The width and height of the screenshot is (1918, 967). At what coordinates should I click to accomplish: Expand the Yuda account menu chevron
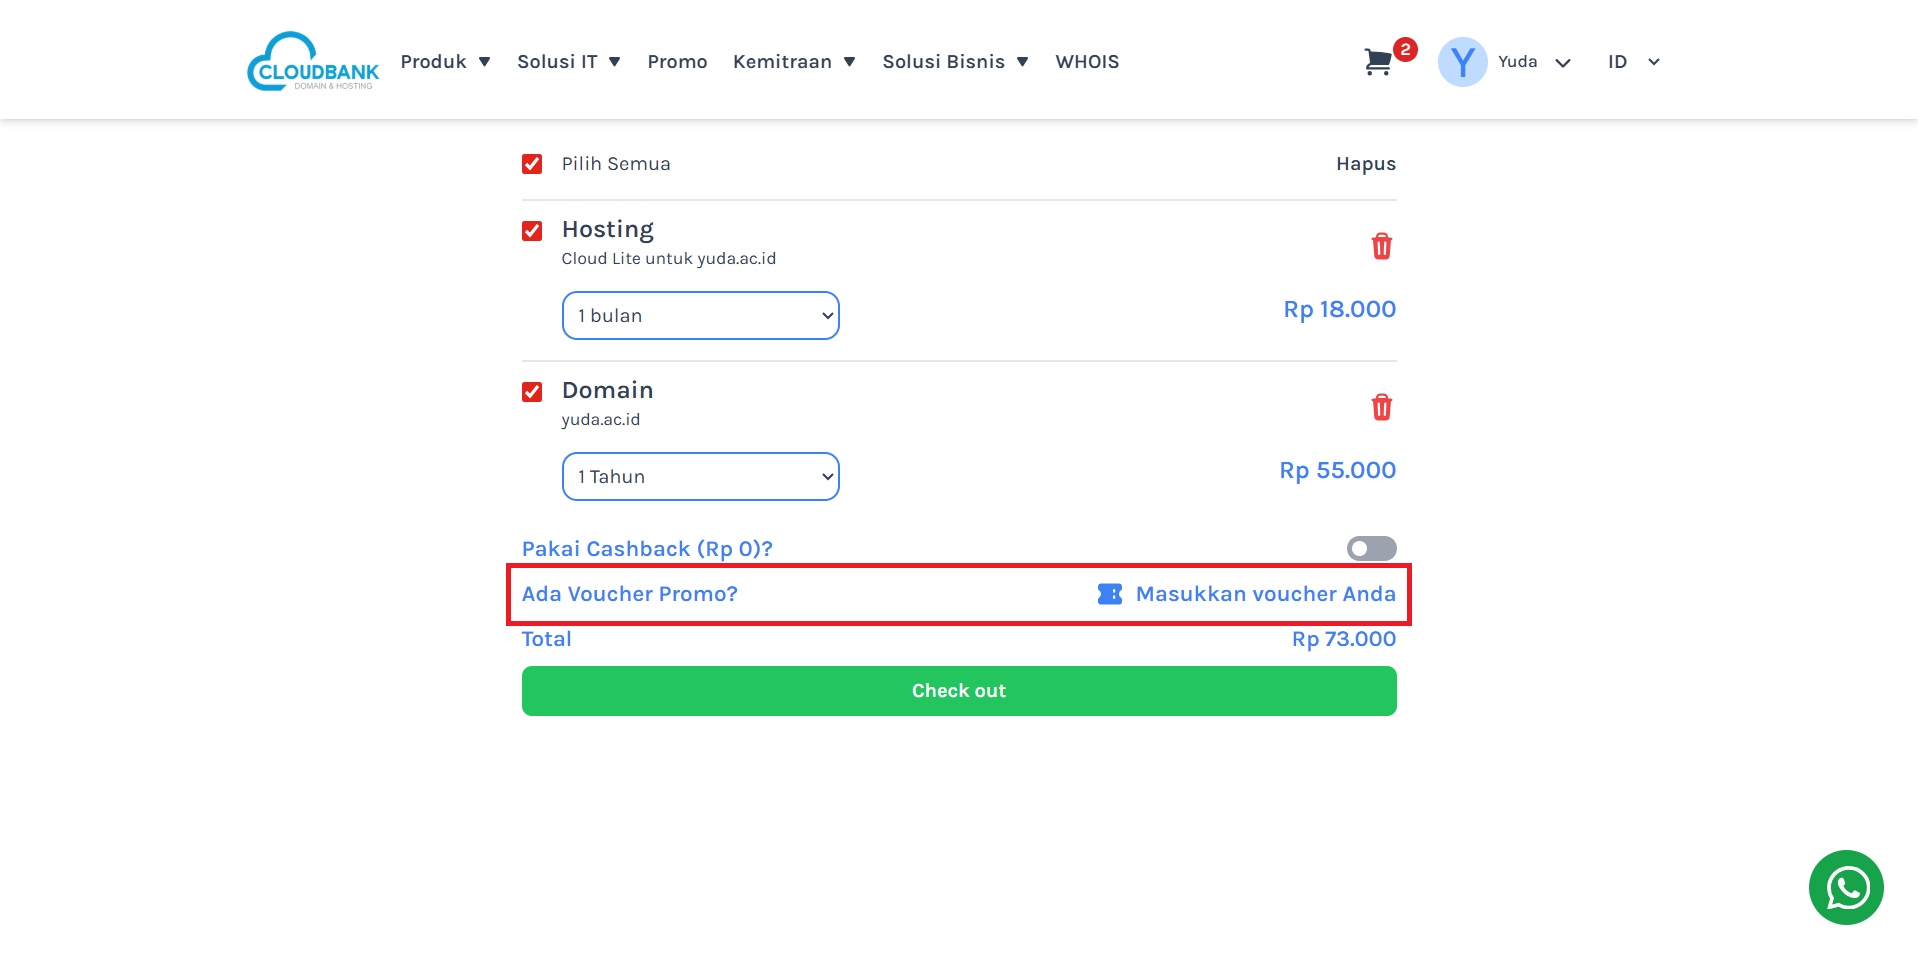point(1563,63)
